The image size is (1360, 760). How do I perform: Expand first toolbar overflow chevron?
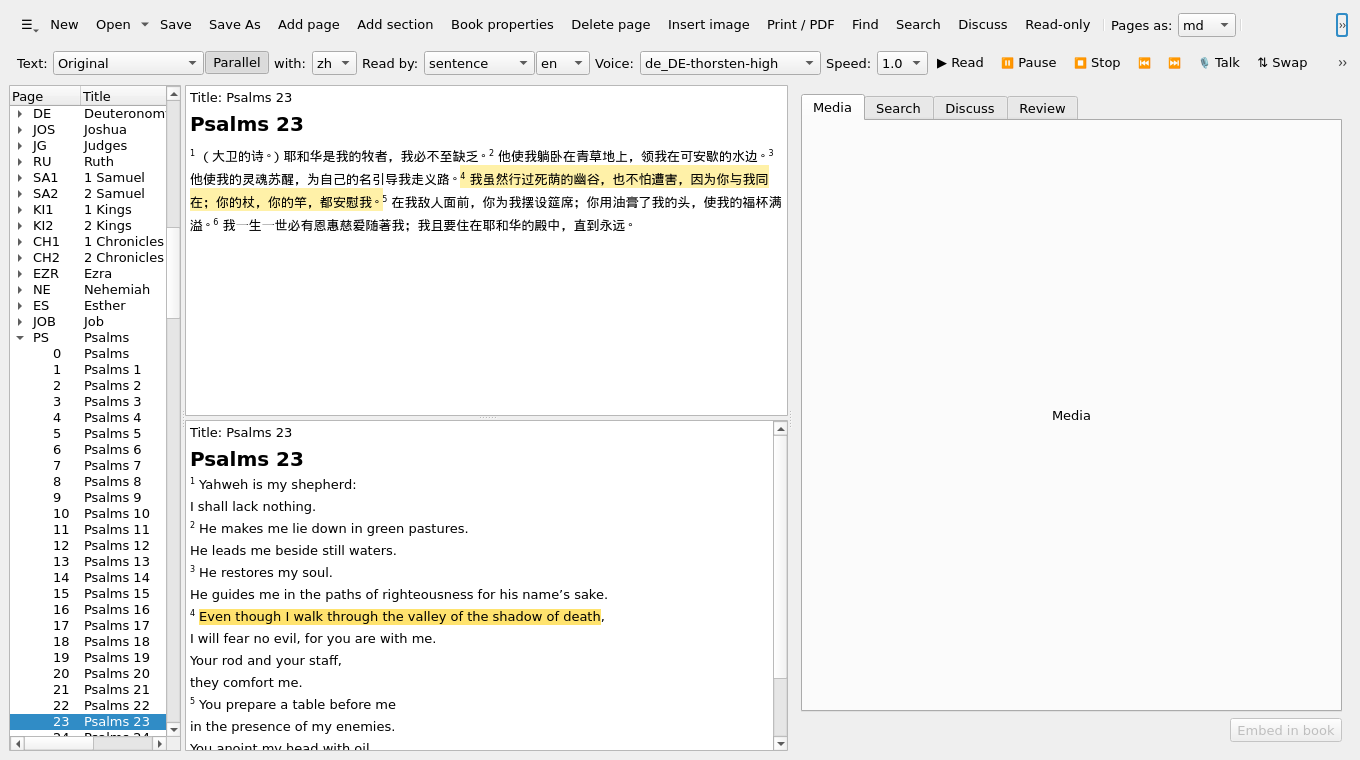[x=1342, y=25]
